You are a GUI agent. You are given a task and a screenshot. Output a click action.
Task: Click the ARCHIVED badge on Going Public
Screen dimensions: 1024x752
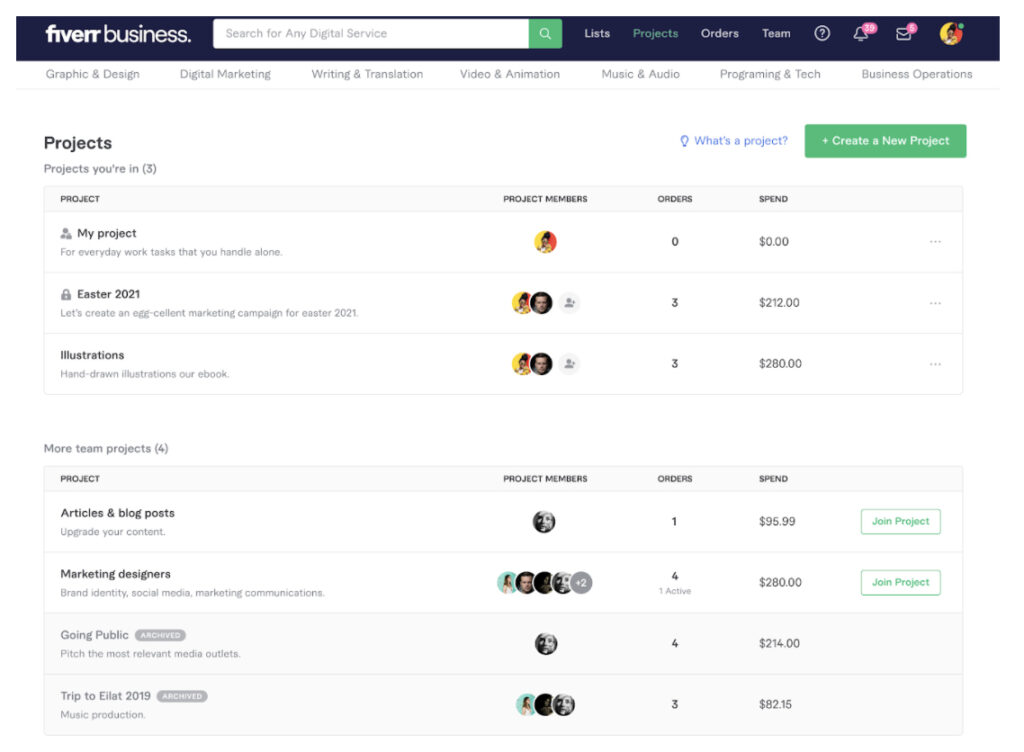pos(161,634)
